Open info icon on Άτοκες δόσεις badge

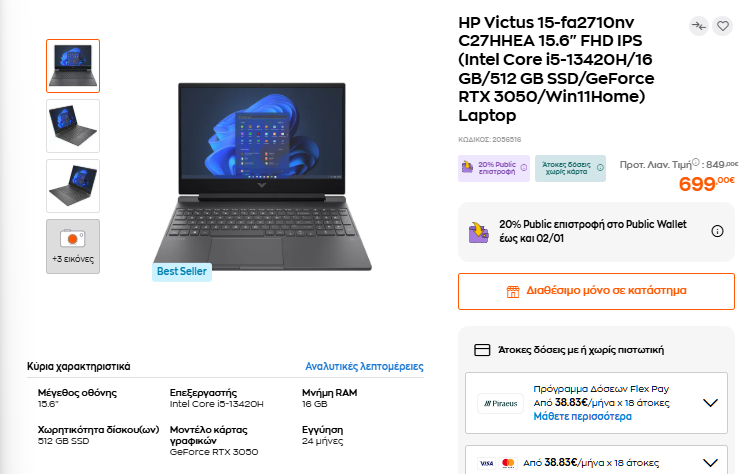click(600, 168)
